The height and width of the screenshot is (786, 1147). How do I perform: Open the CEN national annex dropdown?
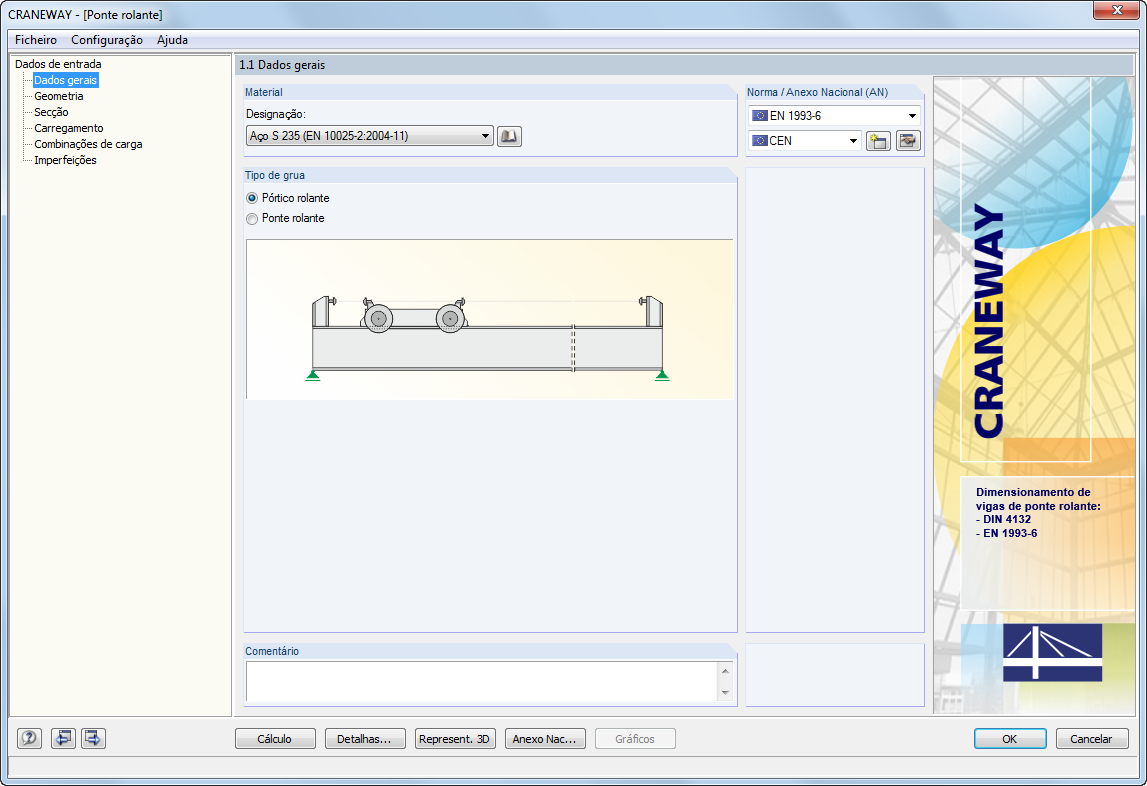(805, 141)
